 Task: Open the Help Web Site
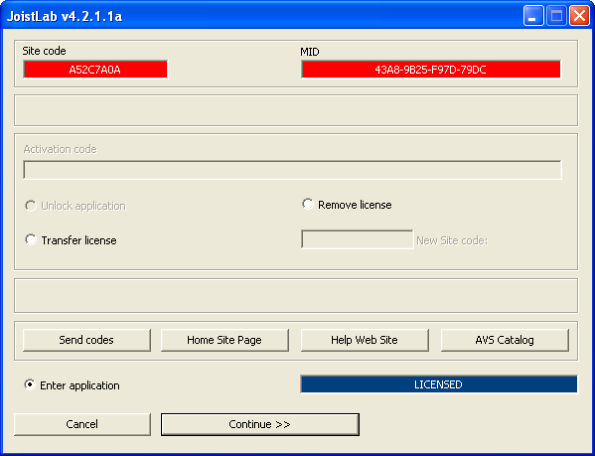[x=365, y=340]
